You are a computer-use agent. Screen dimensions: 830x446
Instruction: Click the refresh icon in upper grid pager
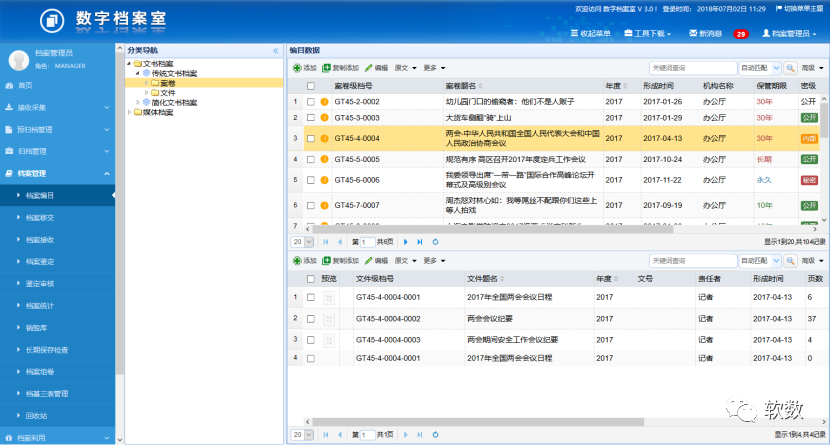click(436, 242)
